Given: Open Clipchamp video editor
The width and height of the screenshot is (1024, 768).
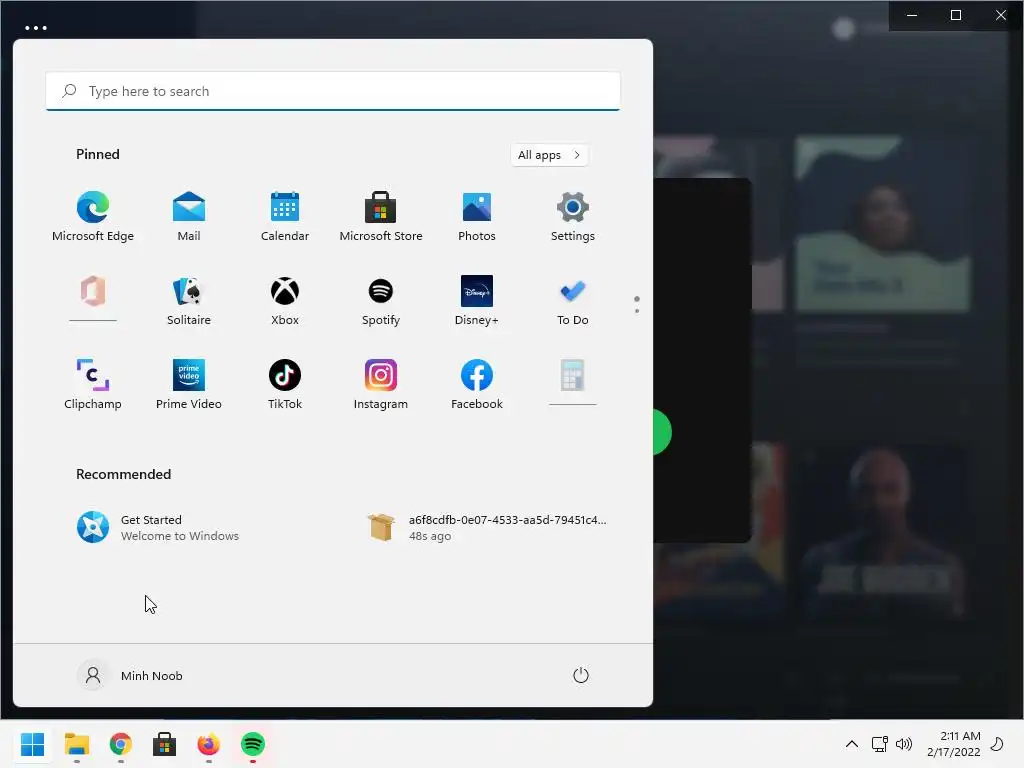Looking at the screenshot, I should click(x=93, y=385).
